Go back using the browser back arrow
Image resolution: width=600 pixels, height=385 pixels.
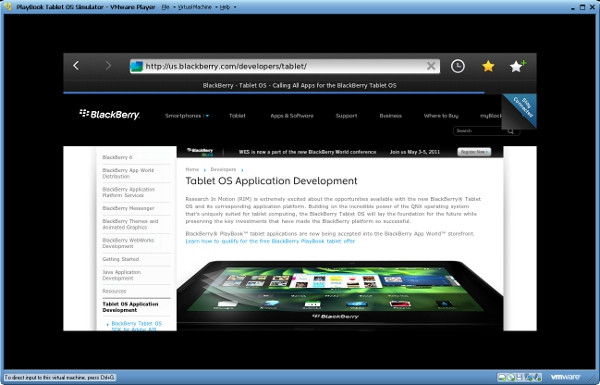click(76, 66)
